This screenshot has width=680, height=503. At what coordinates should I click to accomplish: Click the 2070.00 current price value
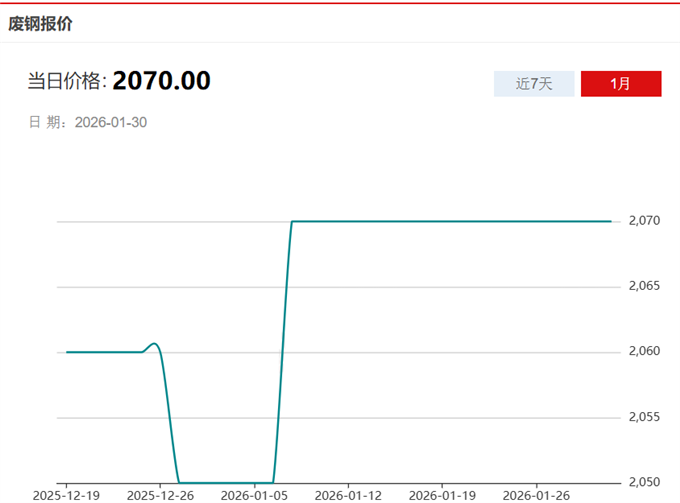(161, 80)
